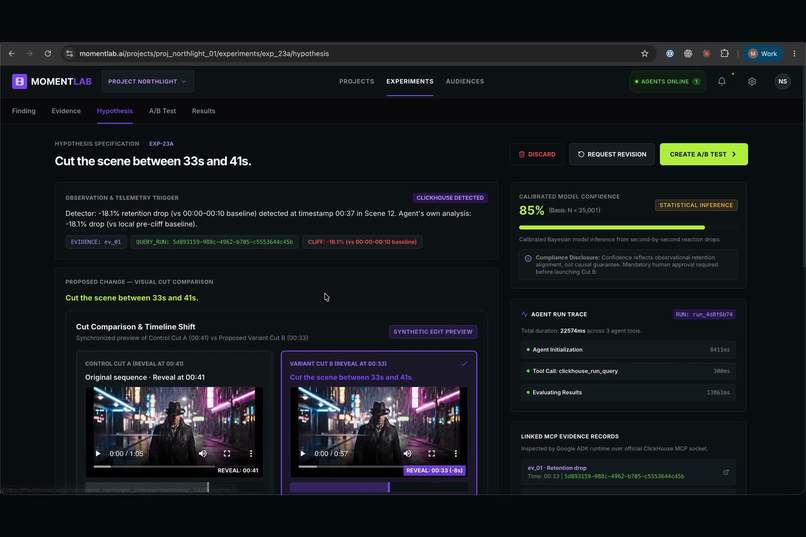
Task: Click the QUERY_RUN id tag
Action: point(214,242)
